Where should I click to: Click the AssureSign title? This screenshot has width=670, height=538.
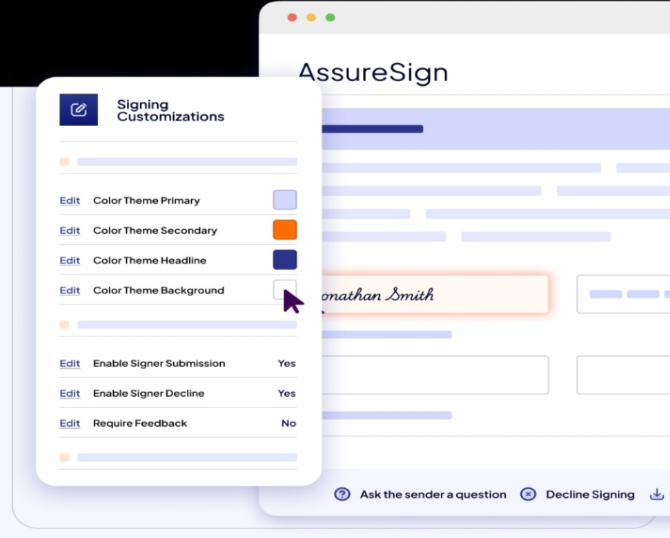[x=373, y=73]
